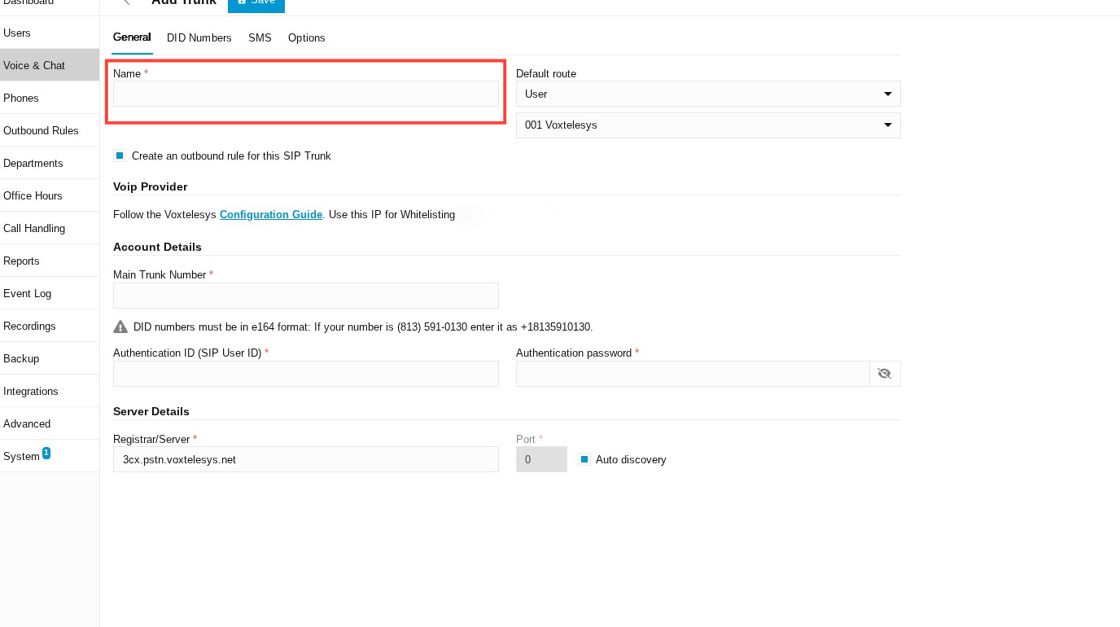
Task: Toggle Create an outbound rule checkbox
Action: [x=120, y=156]
